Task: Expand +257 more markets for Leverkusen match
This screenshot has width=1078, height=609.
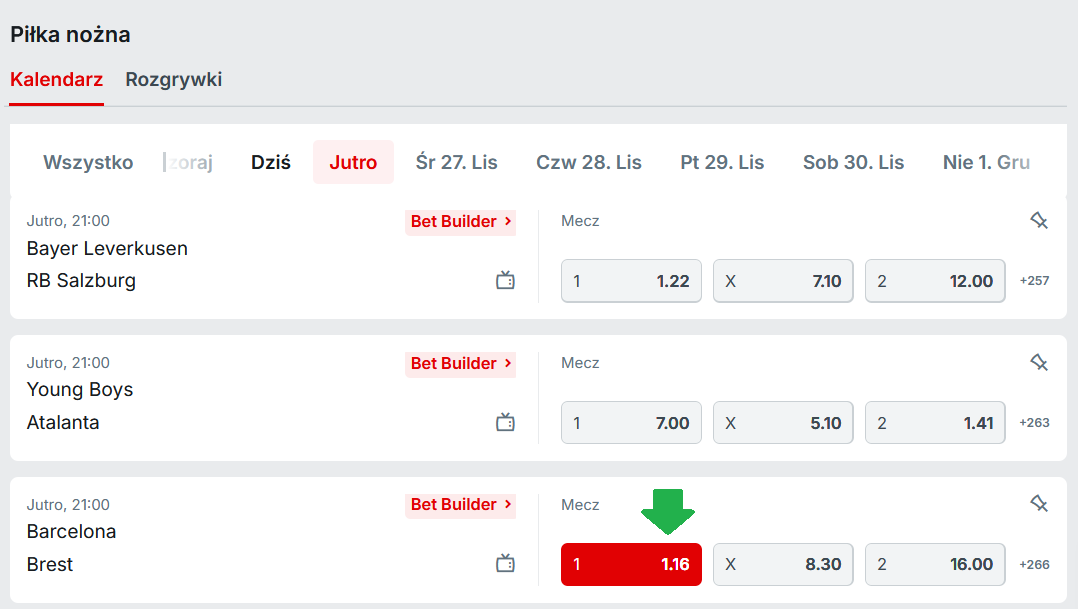Action: pos(1034,281)
